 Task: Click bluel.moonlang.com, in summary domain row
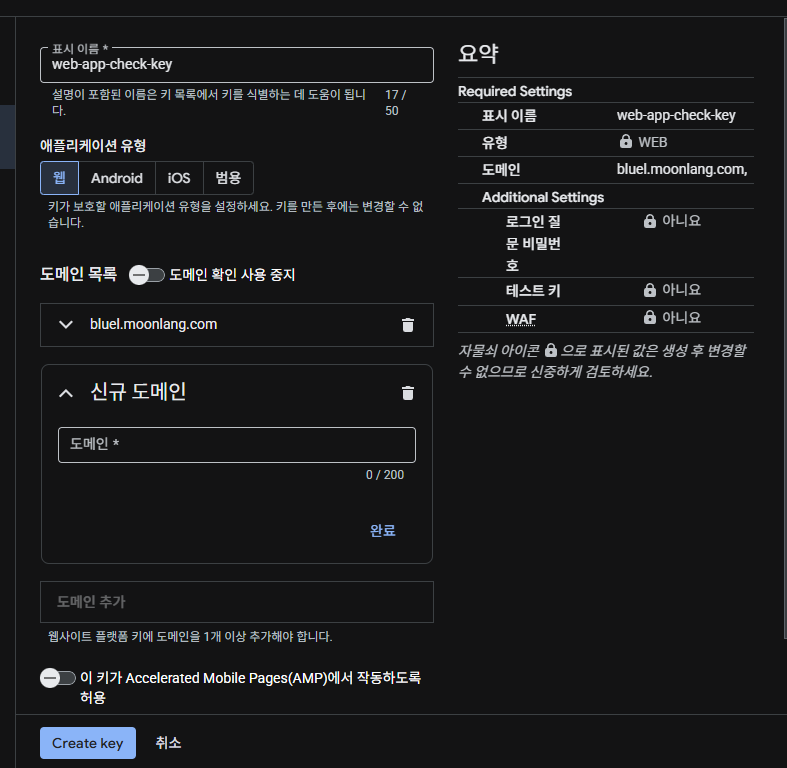pos(682,170)
